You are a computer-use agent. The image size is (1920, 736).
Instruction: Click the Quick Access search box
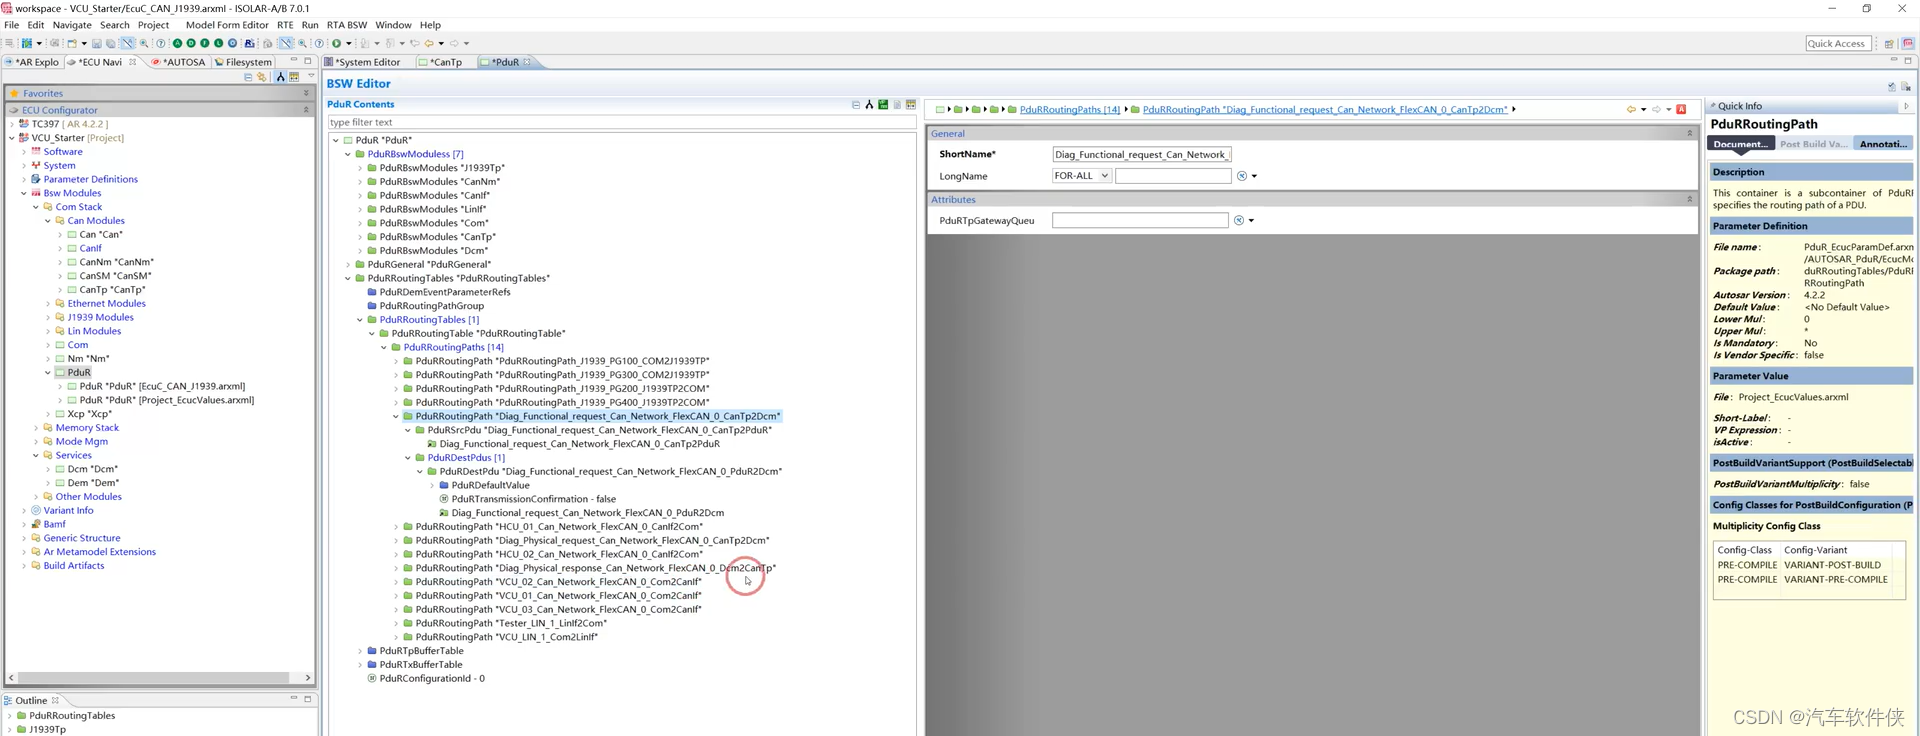(x=1837, y=43)
